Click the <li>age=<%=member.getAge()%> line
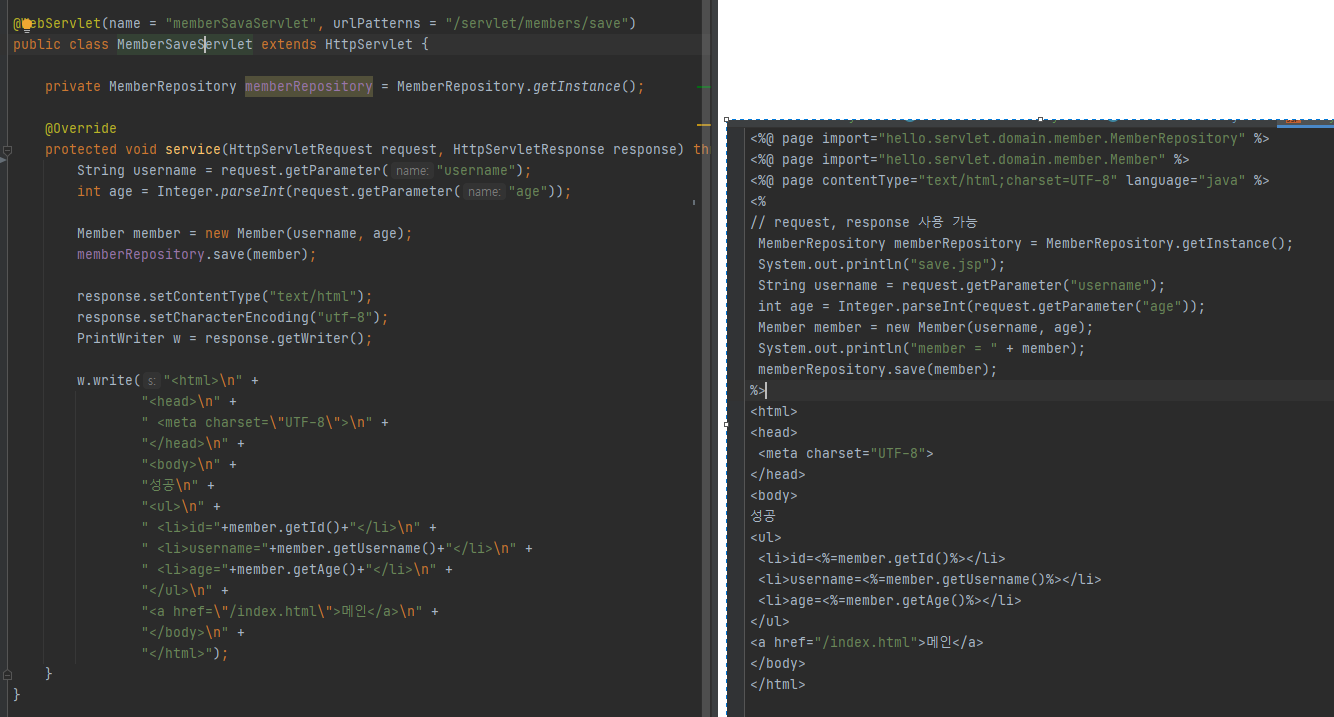 pos(890,600)
